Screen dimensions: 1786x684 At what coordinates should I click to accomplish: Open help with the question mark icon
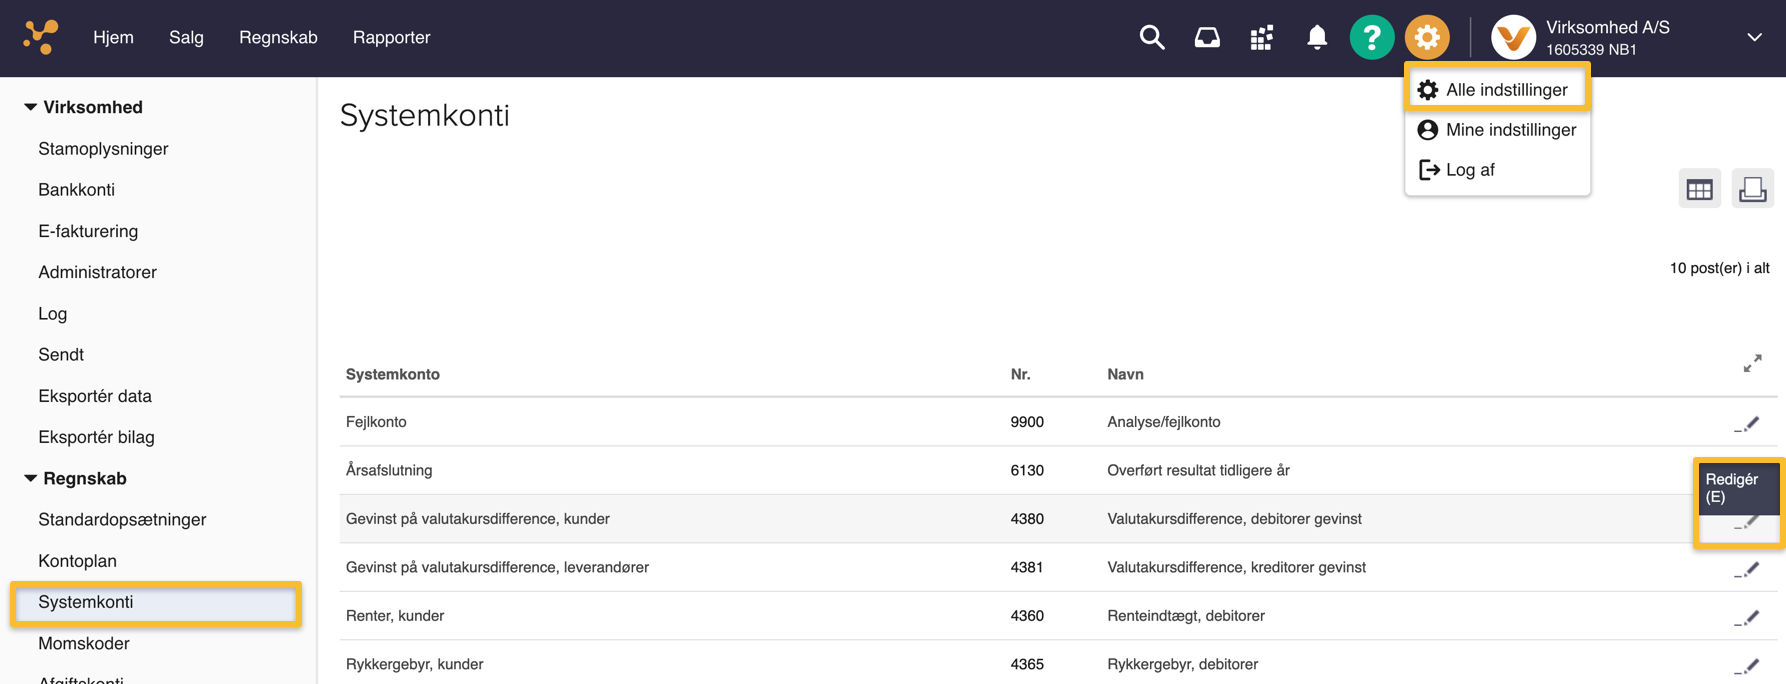click(1372, 38)
